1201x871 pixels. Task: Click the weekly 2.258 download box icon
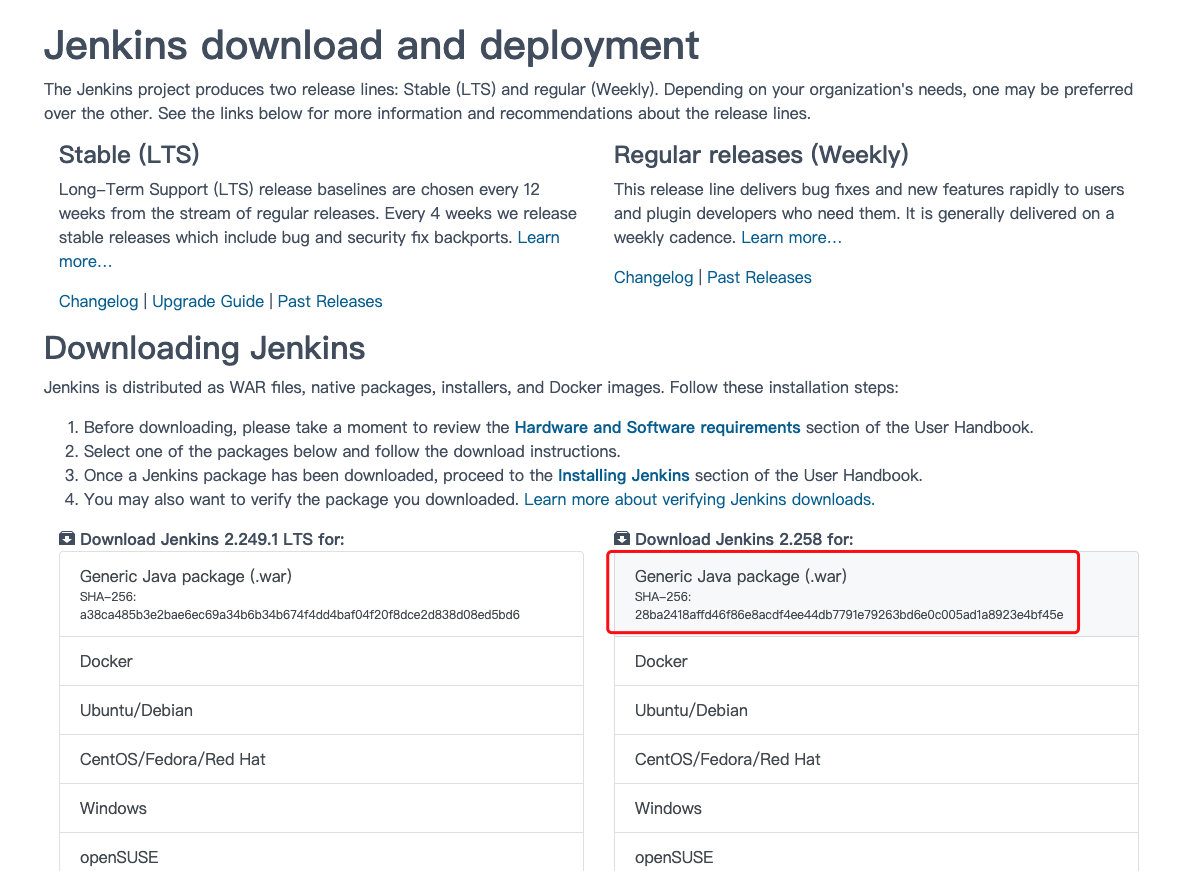(x=622, y=539)
